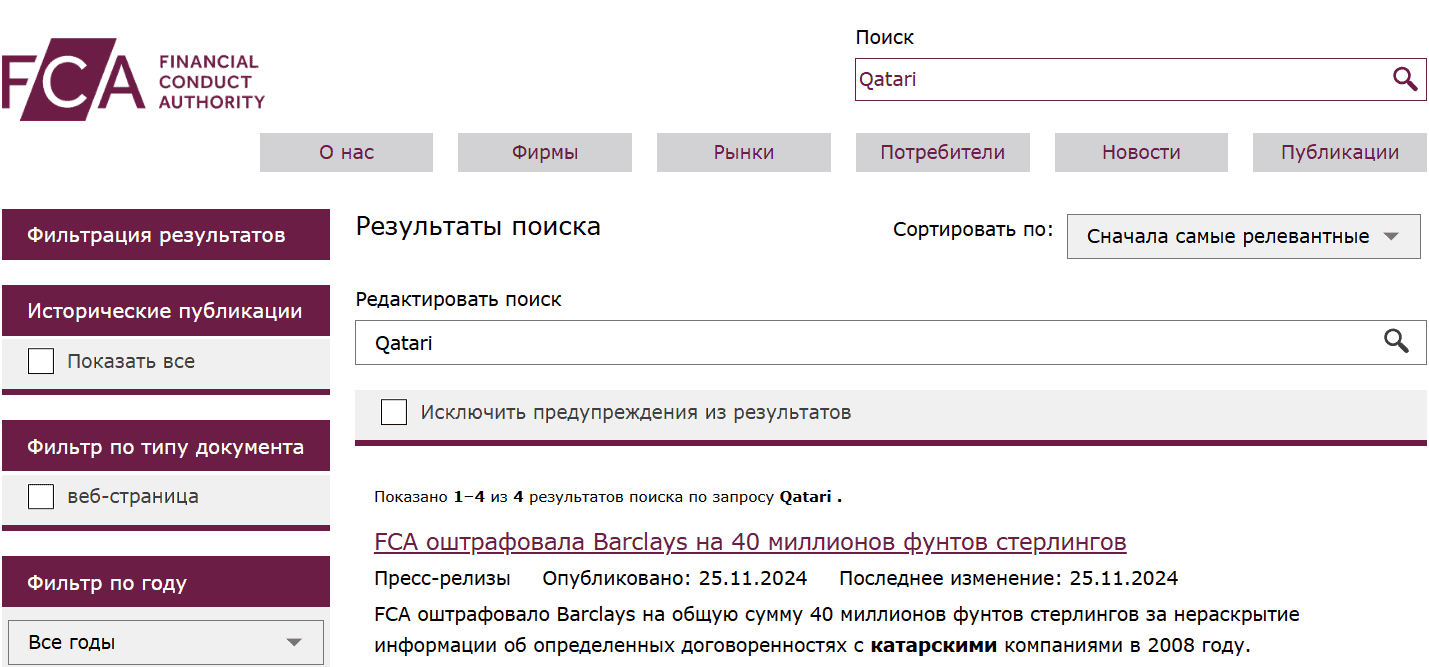Open the Barclays 40 million fine article

(750, 542)
